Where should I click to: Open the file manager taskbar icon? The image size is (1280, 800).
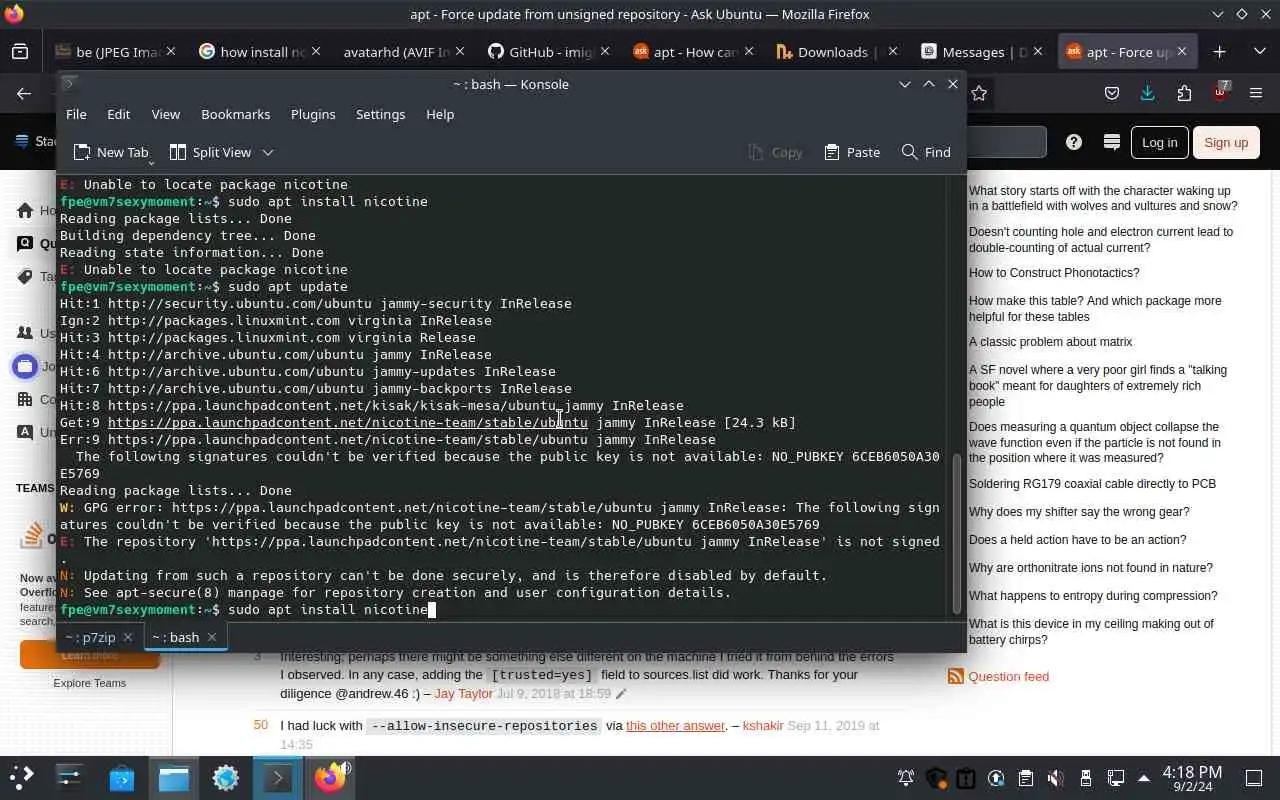click(173, 777)
